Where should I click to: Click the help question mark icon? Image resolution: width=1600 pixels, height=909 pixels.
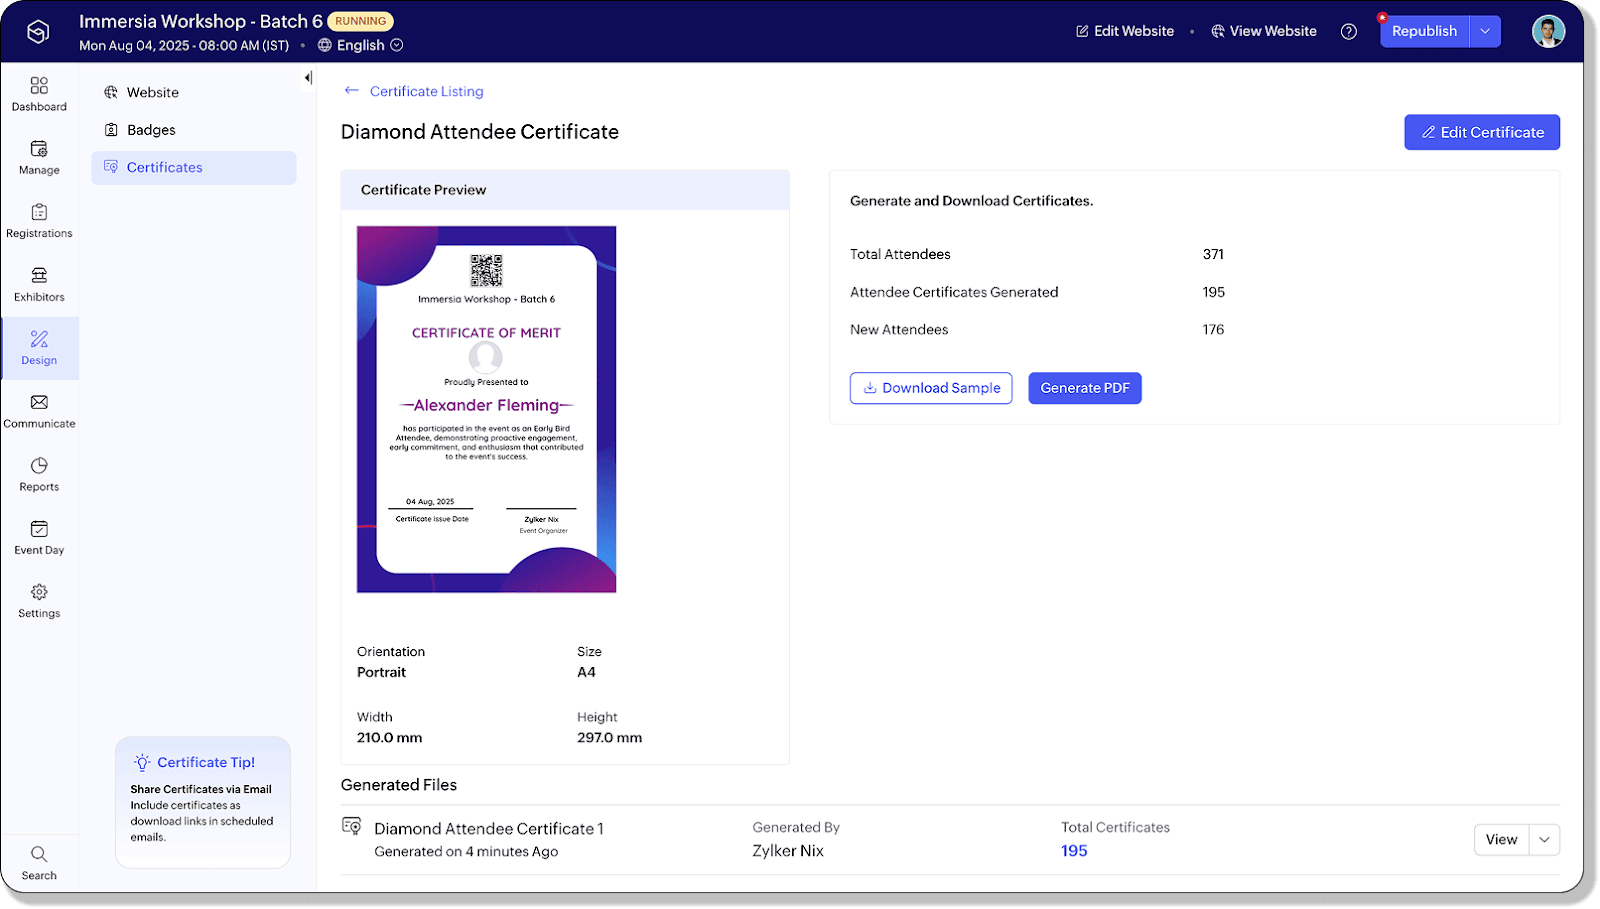point(1349,31)
